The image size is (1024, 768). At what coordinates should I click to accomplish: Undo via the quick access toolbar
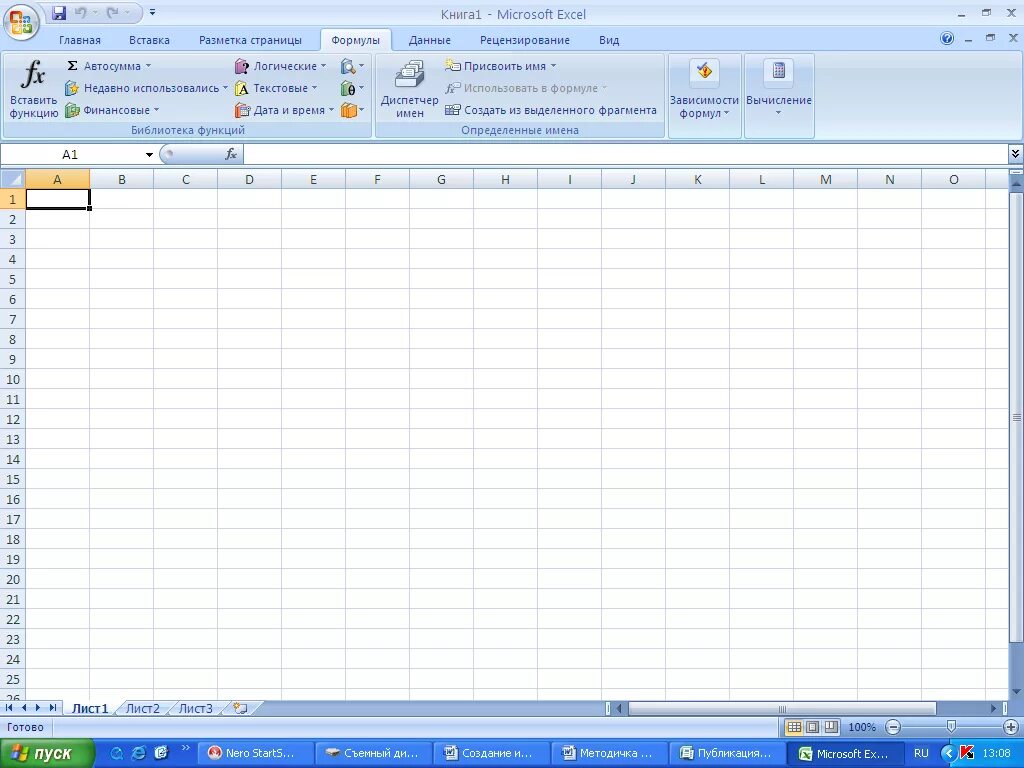(x=80, y=12)
